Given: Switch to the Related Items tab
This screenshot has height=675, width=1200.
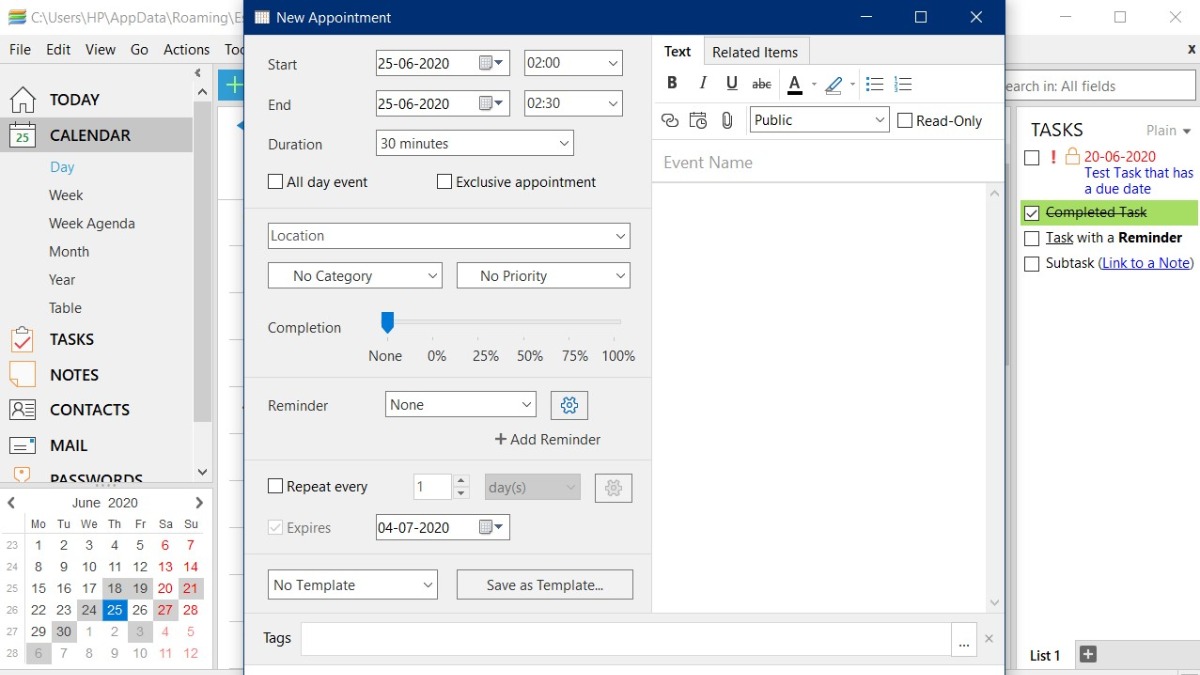Looking at the screenshot, I should click(x=755, y=52).
